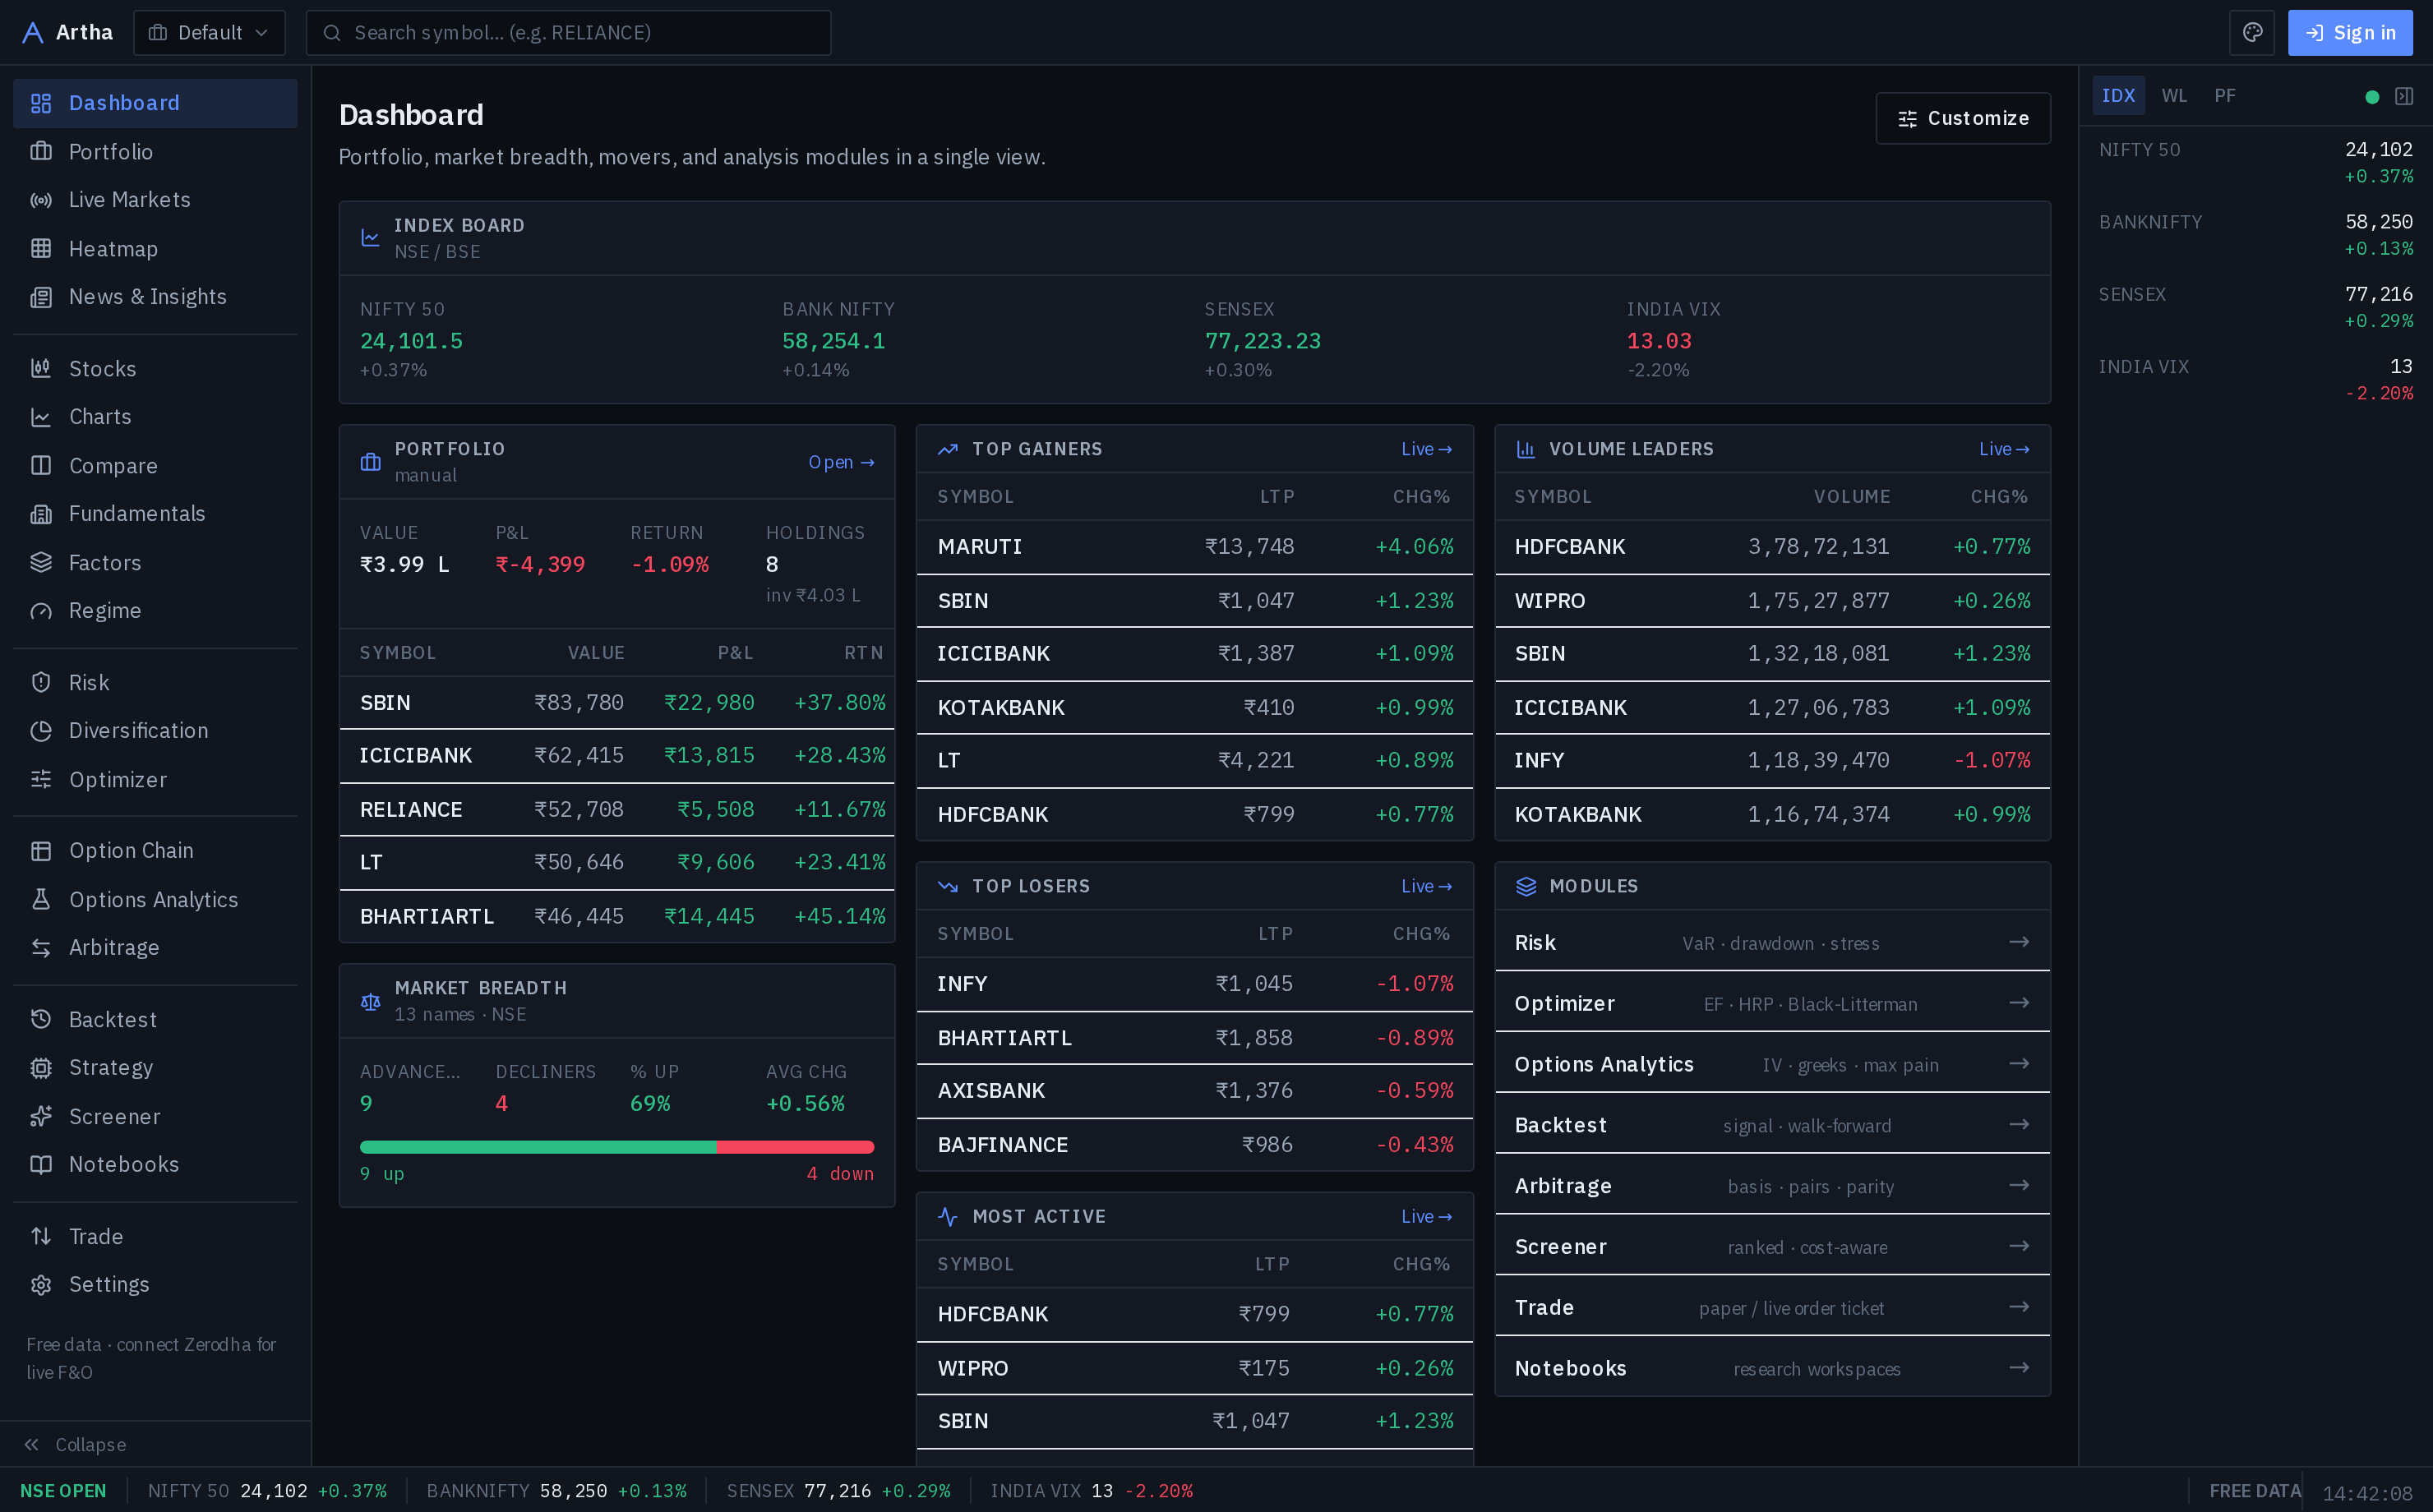Click SENSEX in bottom status bar
The image size is (2433, 1512).
(x=838, y=1491)
